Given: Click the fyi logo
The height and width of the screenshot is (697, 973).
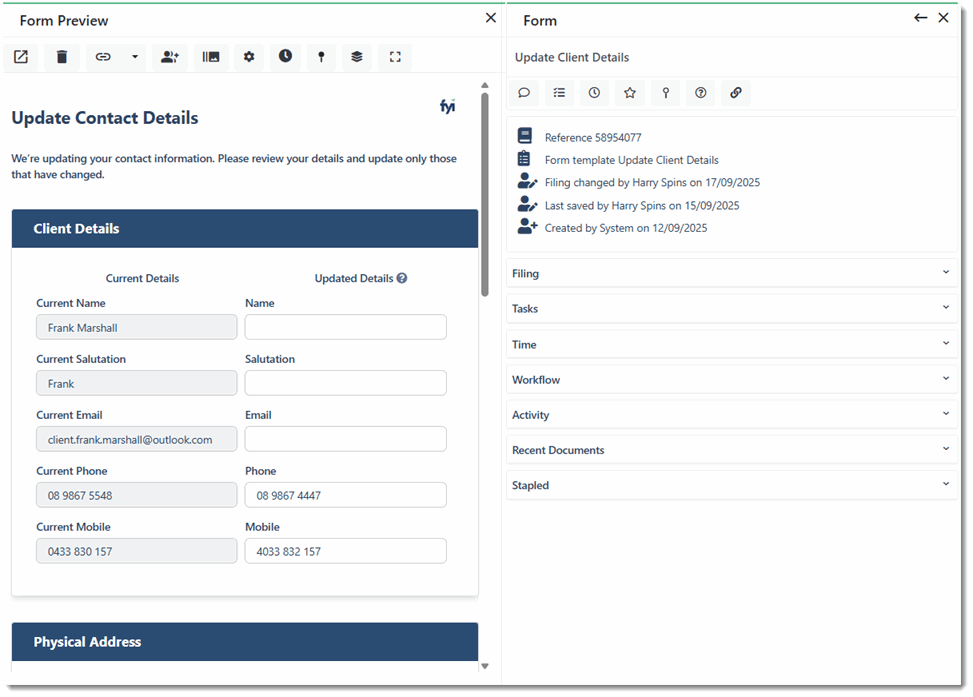Looking at the screenshot, I should coord(447,106).
